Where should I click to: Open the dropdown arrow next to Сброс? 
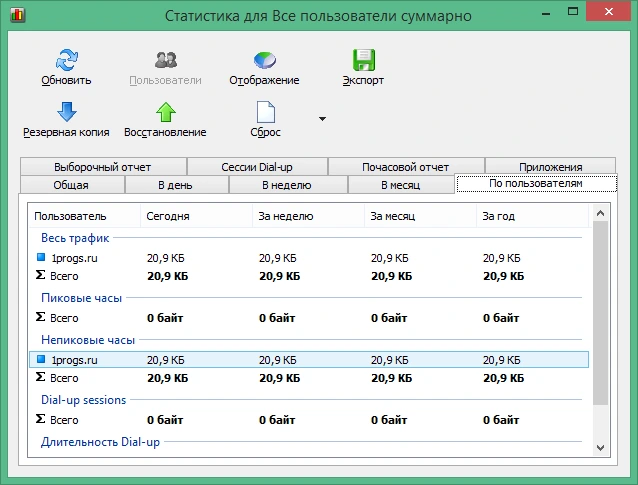322,119
